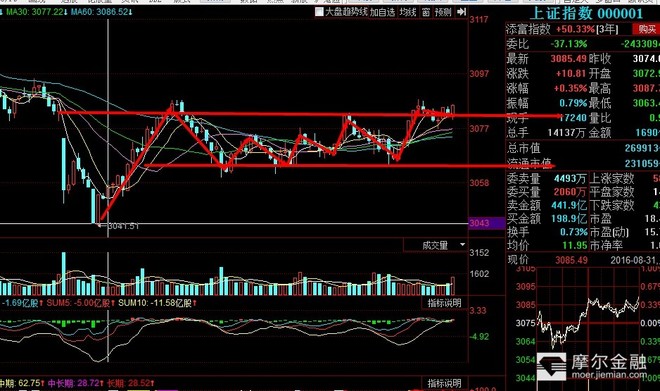Viewport: 660px width, 391px height.
Task: Click the 添富指数 +50.33% label
Action: 550,29
